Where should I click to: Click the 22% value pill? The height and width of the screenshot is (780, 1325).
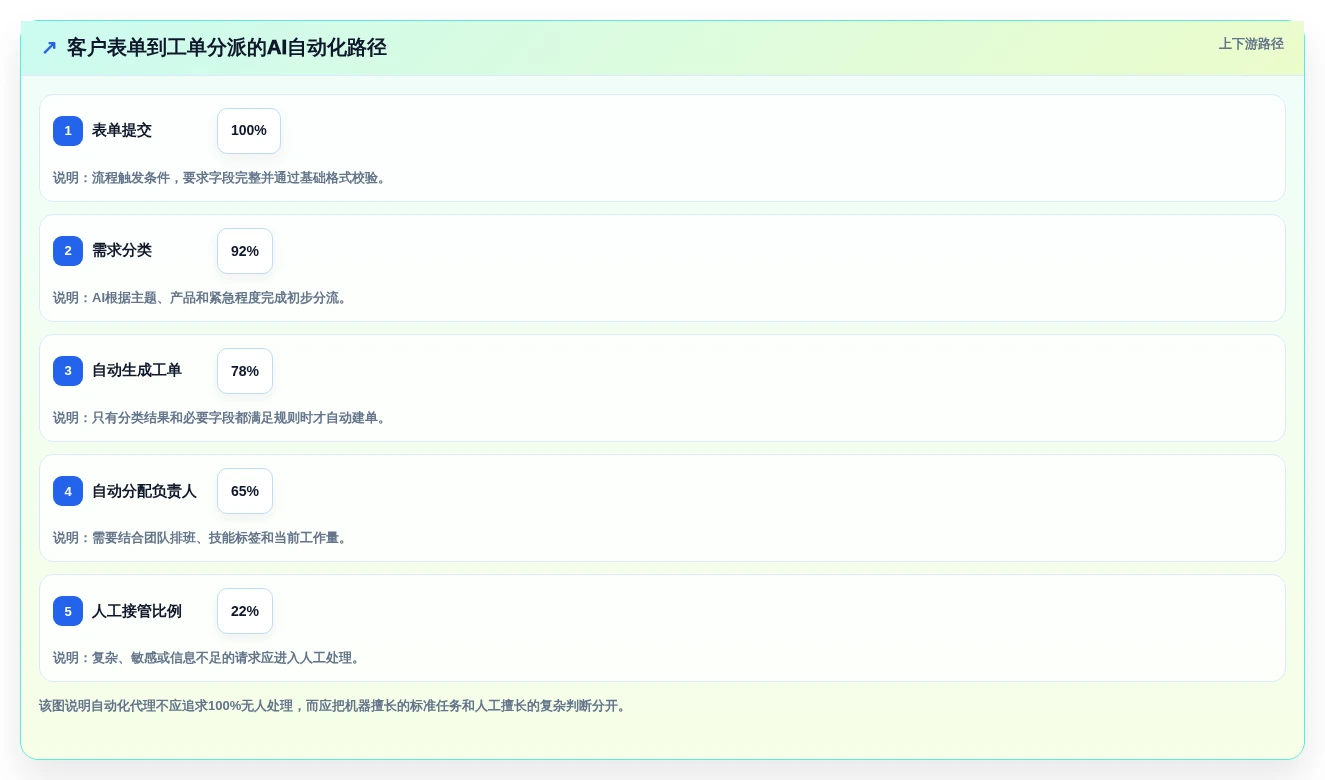pyautogui.click(x=245, y=611)
